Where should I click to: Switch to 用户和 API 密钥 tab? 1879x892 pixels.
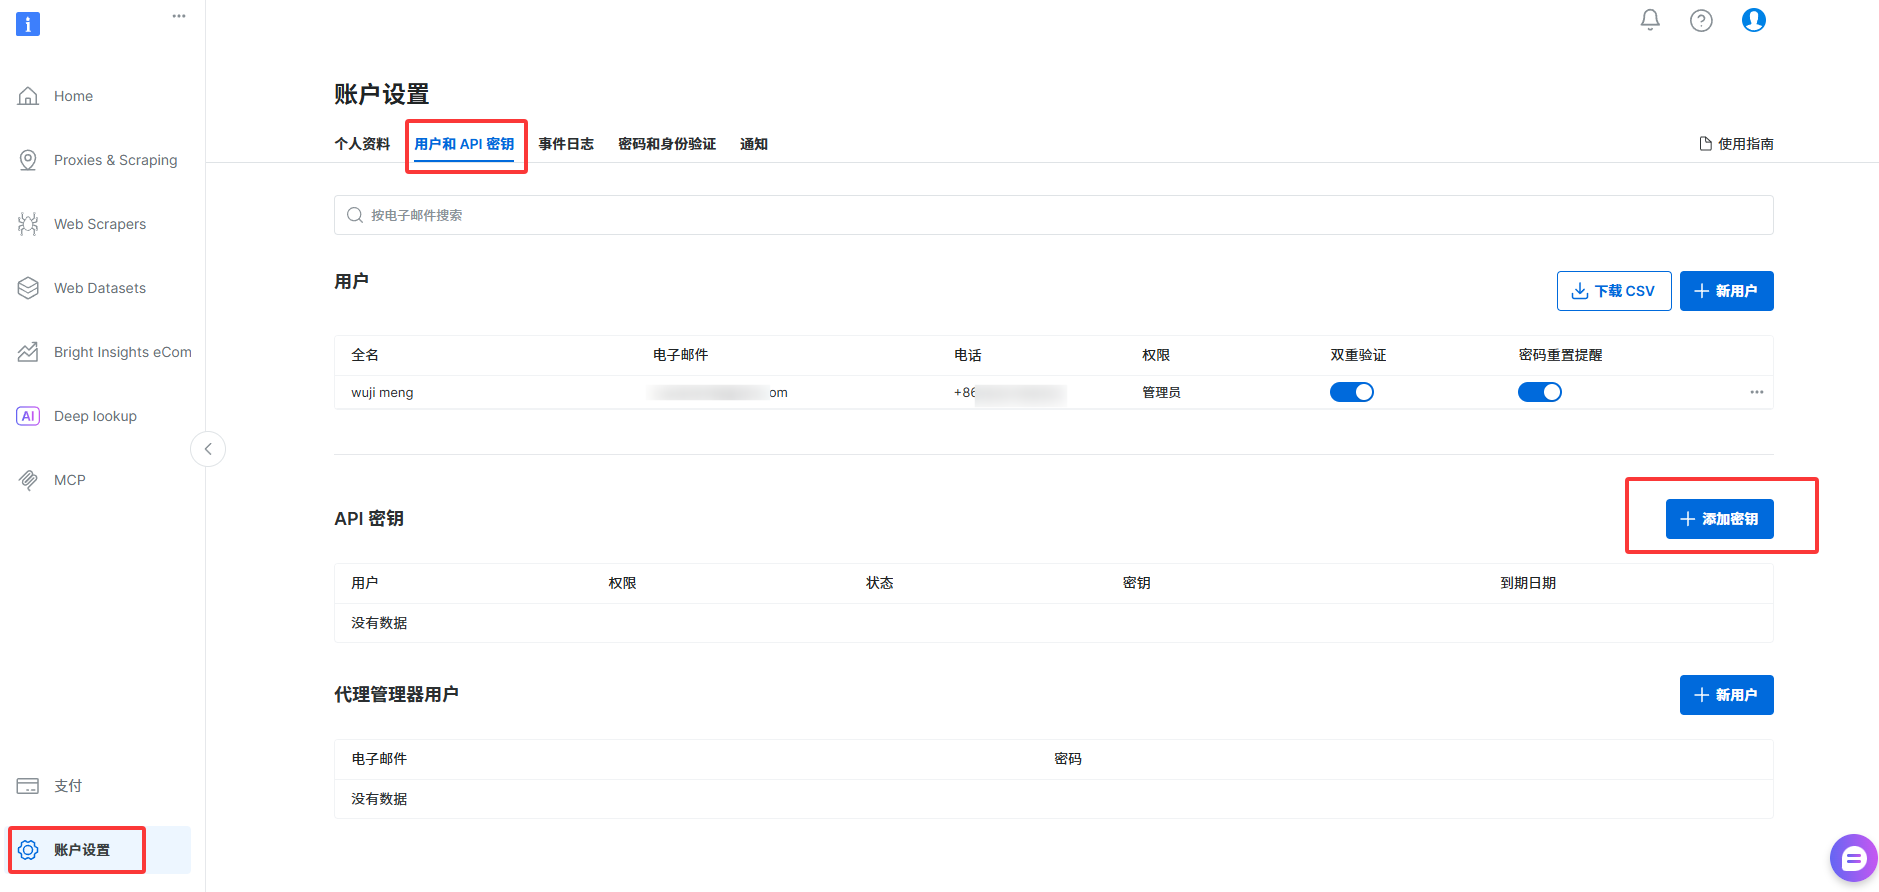pos(464,144)
